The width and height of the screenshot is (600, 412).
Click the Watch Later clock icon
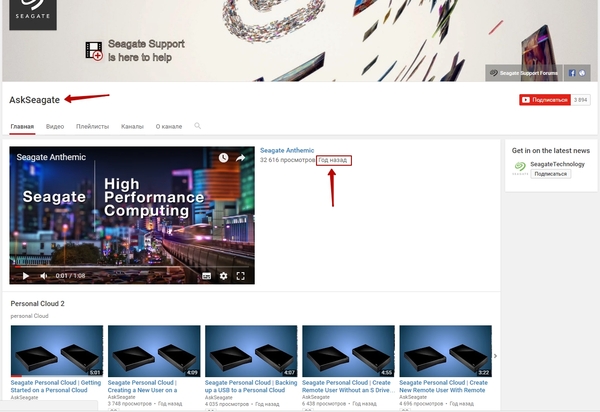(x=223, y=158)
